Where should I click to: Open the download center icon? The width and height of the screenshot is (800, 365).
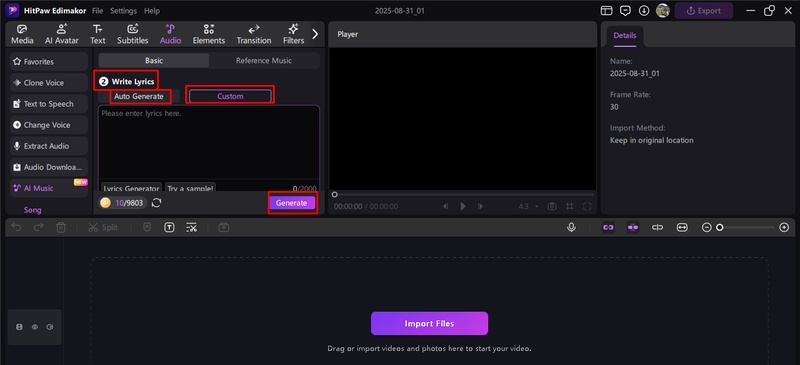(x=644, y=11)
